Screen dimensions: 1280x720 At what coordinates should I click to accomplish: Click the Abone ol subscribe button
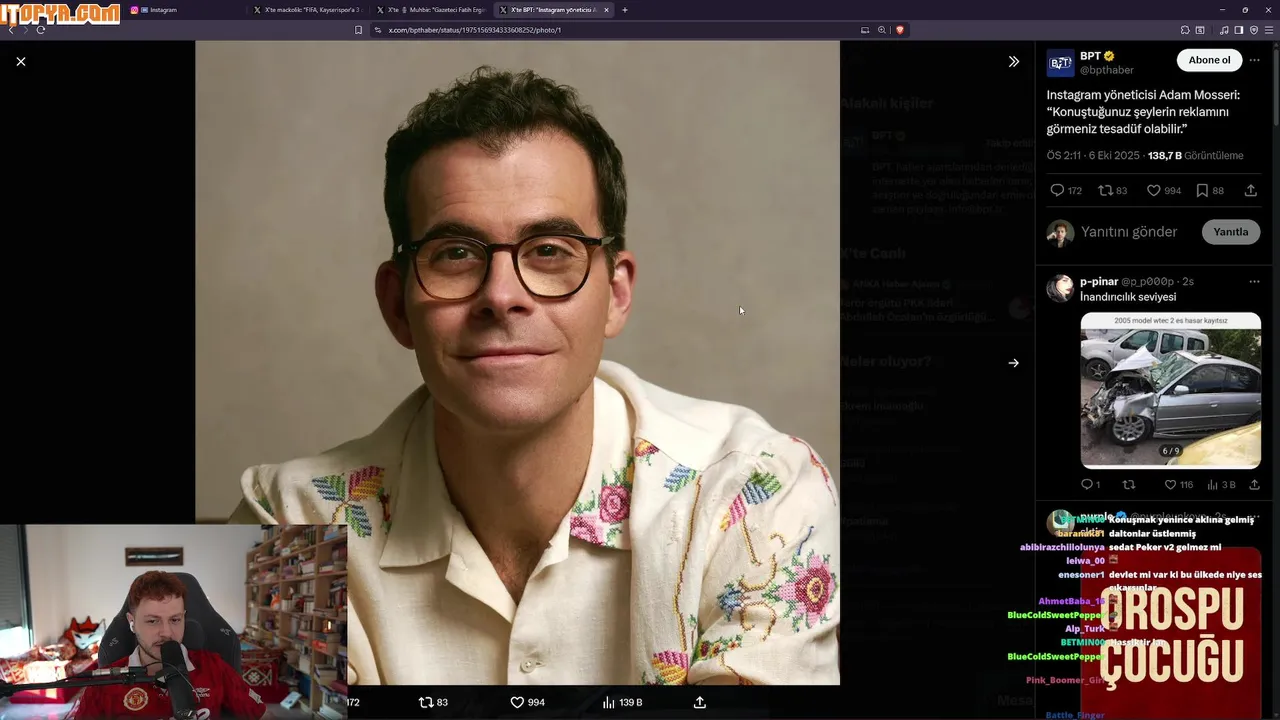(1209, 60)
